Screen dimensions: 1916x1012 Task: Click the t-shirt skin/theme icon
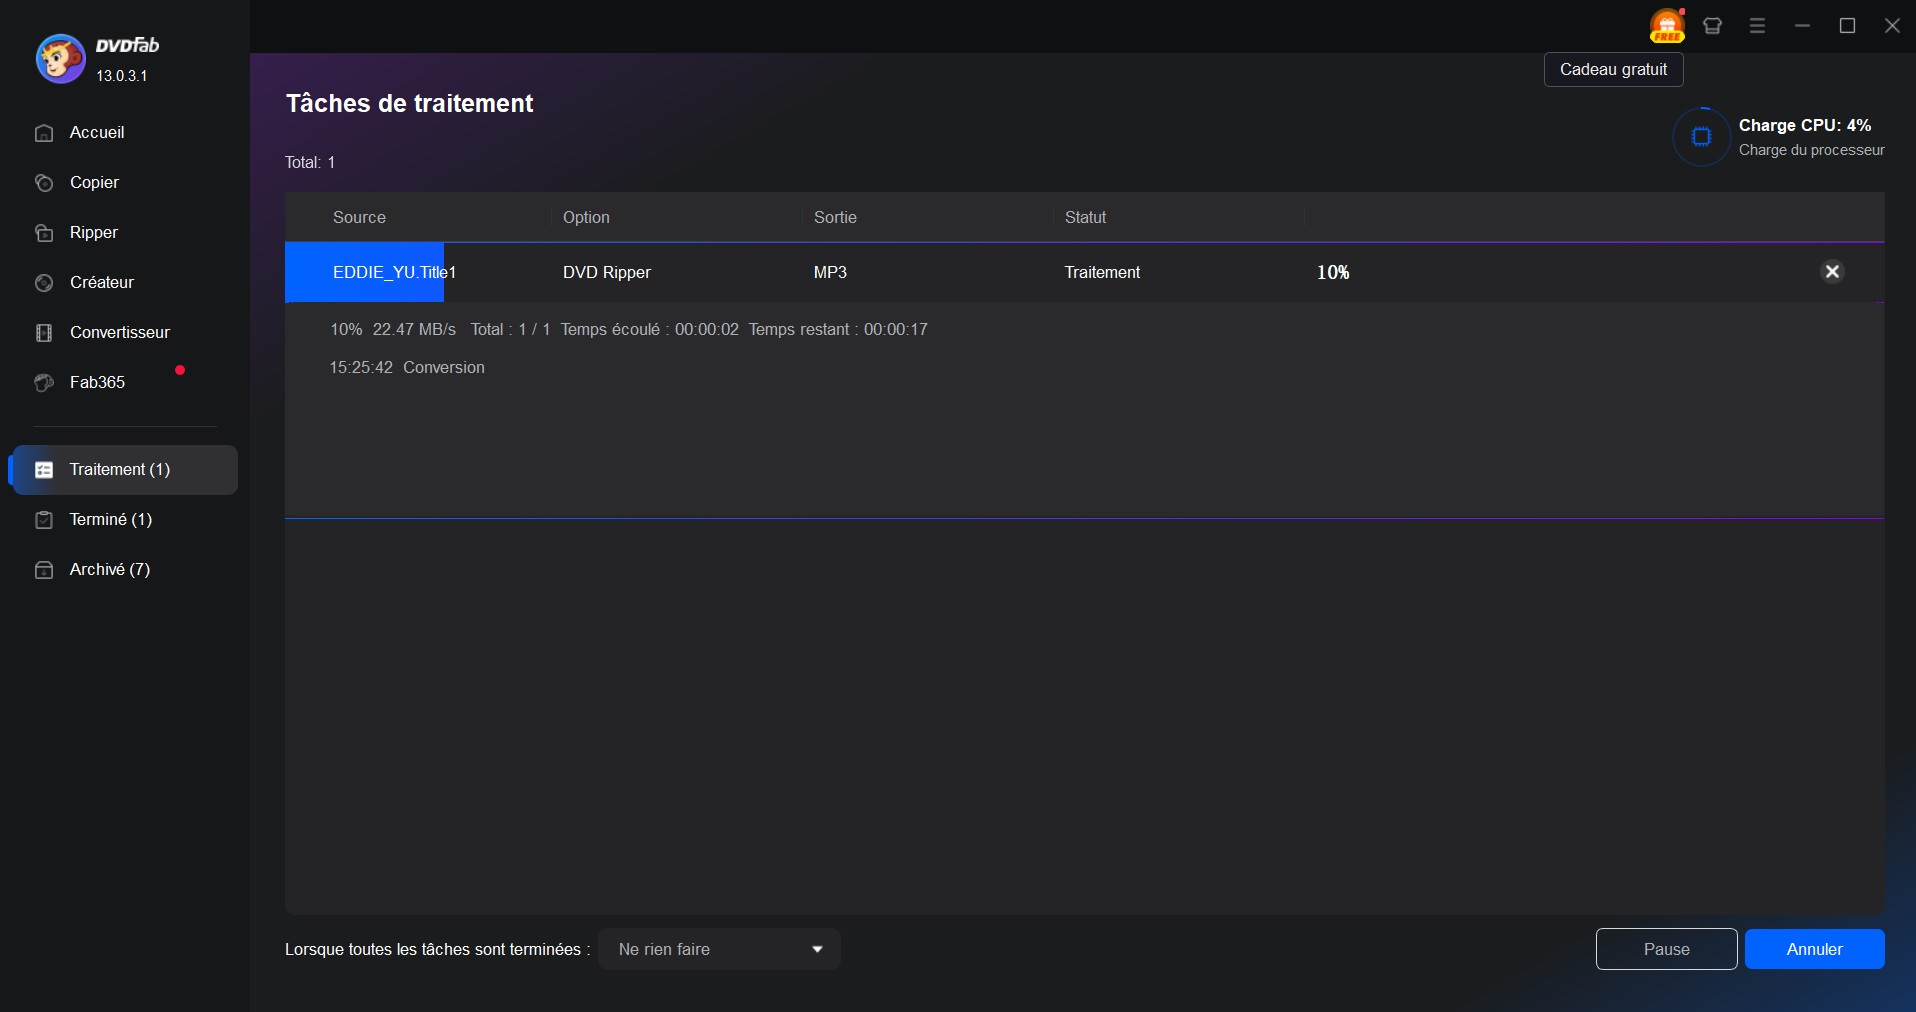click(1712, 26)
